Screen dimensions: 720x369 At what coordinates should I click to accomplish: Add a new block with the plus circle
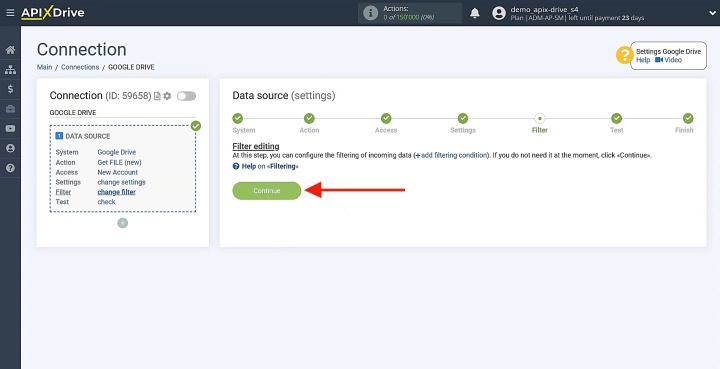(123, 223)
